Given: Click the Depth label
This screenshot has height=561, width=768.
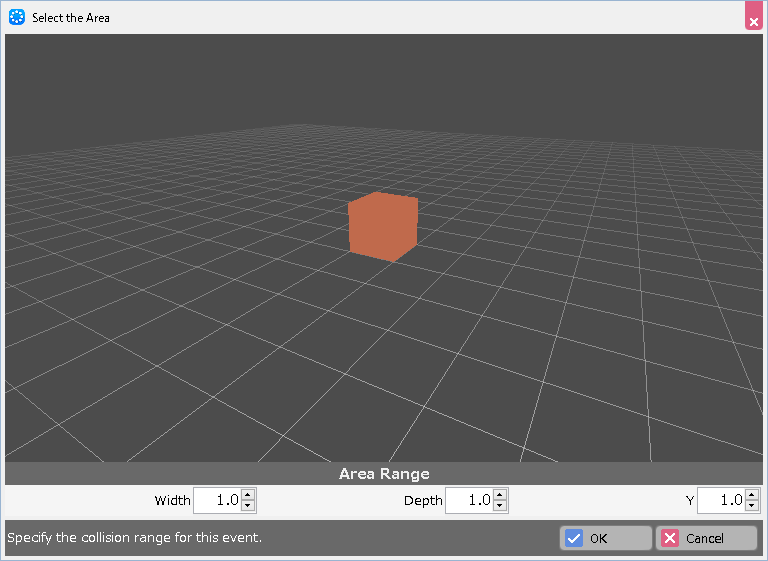Looking at the screenshot, I should pos(423,501).
